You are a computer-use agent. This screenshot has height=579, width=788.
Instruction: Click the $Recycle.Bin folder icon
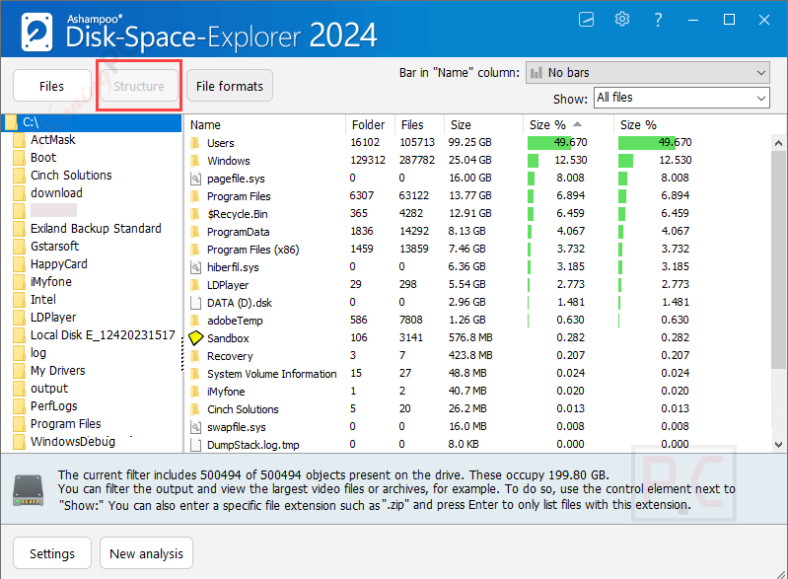tap(195, 214)
